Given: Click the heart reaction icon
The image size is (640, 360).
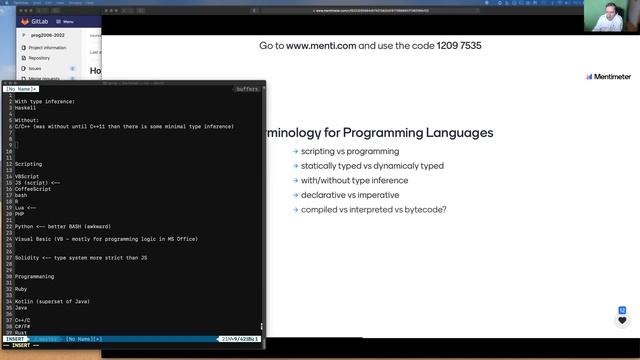Looking at the screenshot, I should point(622,320).
